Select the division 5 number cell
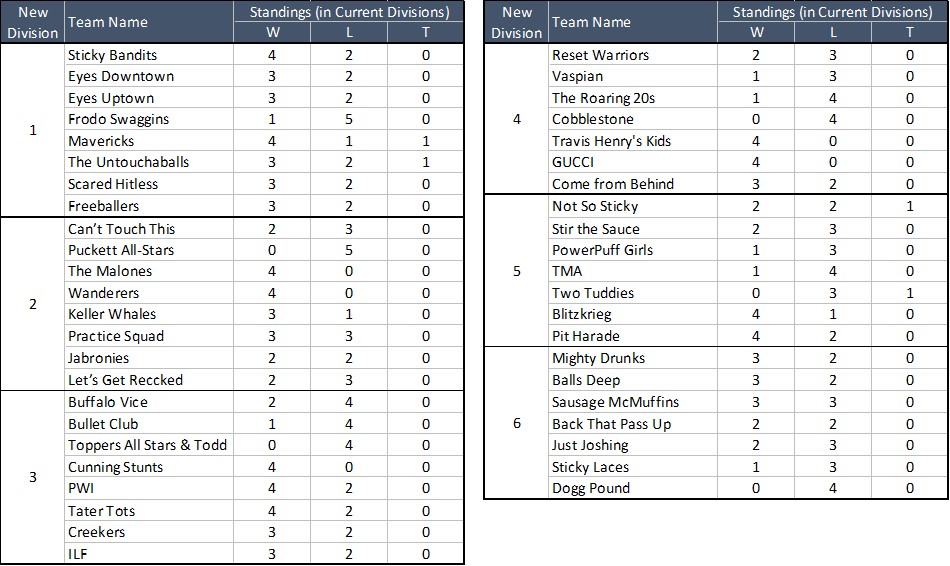 (517, 271)
